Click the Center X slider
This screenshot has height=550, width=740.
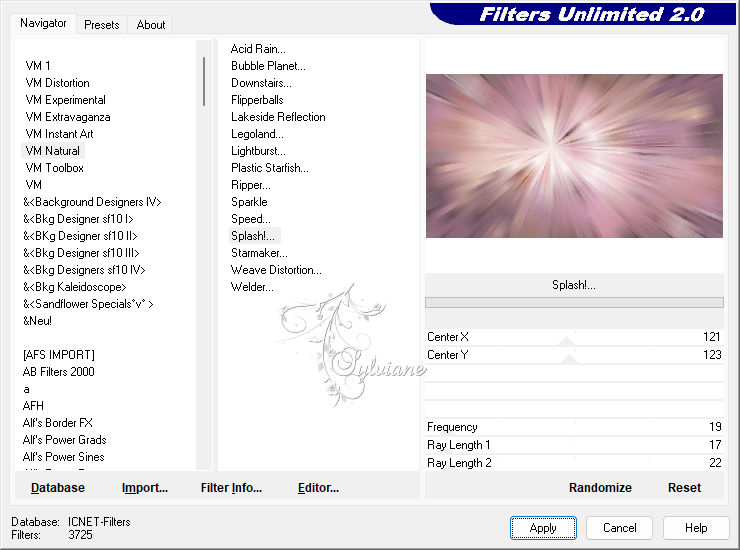(574, 337)
